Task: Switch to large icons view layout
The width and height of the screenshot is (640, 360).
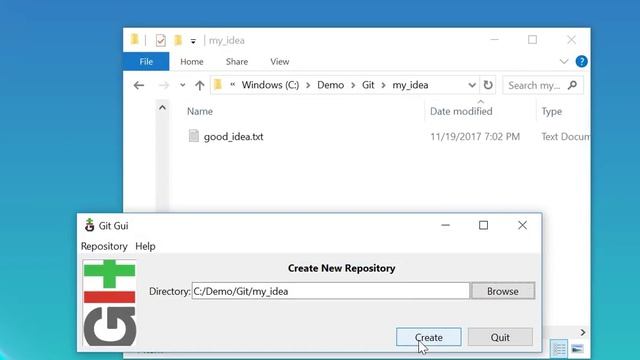Action: 578,349
